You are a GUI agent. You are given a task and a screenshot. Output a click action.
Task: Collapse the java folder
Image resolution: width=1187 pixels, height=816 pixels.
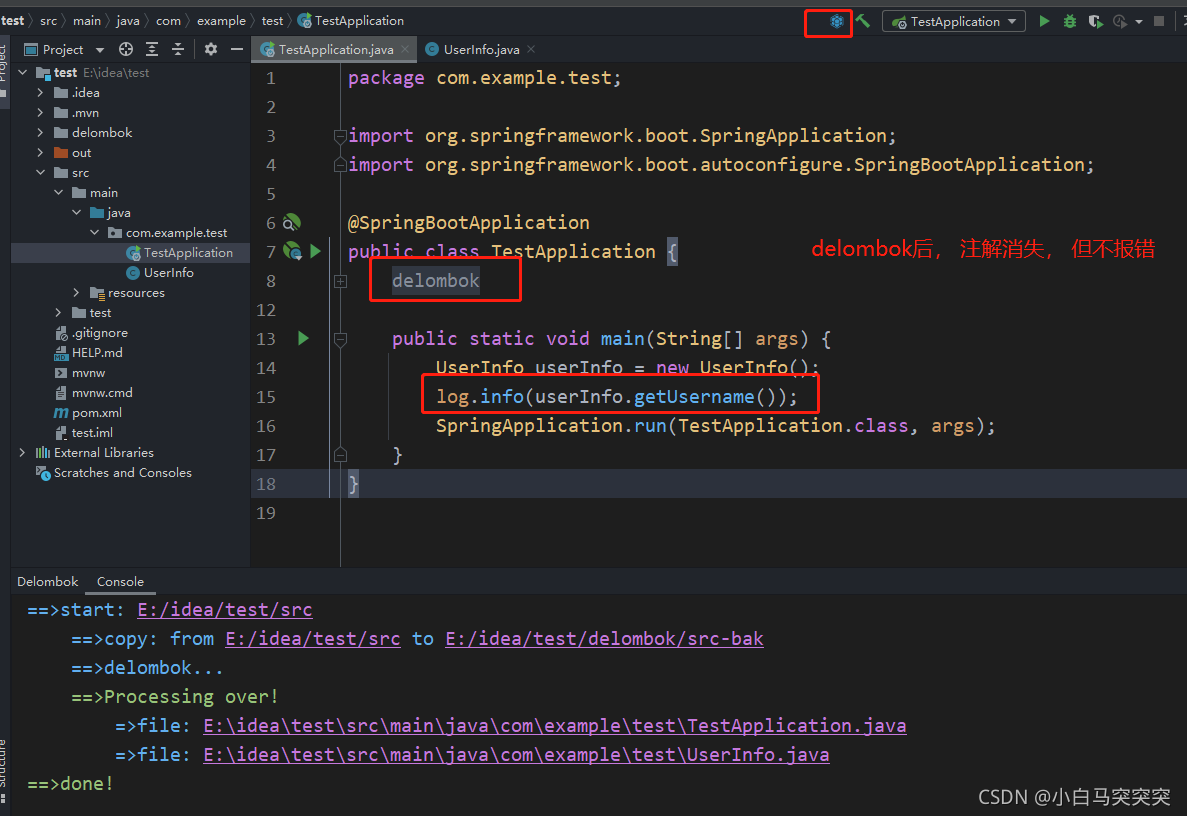pyautogui.click(x=76, y=213)
